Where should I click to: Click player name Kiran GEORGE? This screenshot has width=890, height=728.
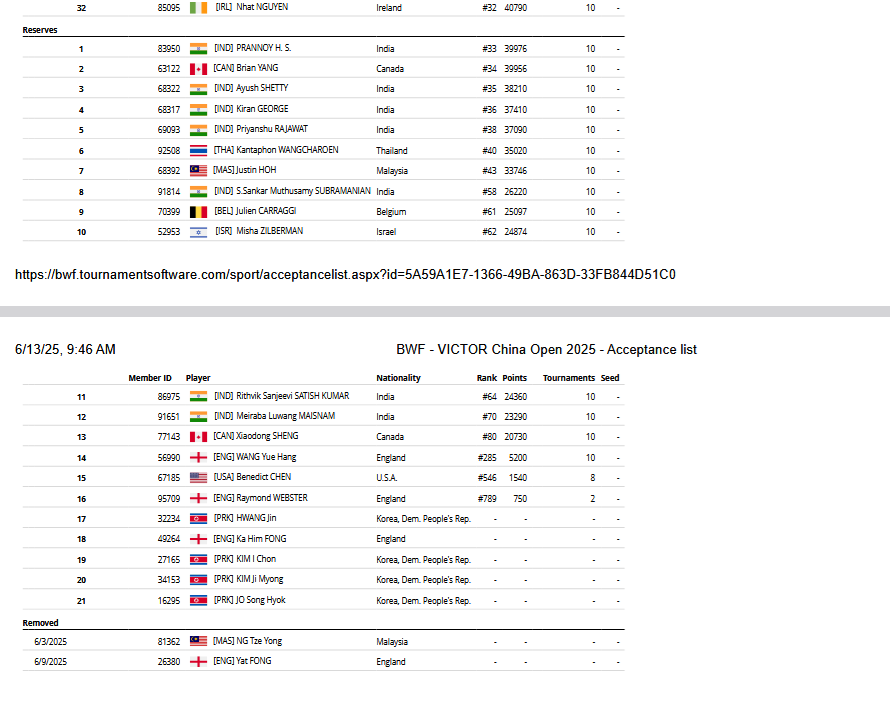pyautogui.click(x=262, y=108)
